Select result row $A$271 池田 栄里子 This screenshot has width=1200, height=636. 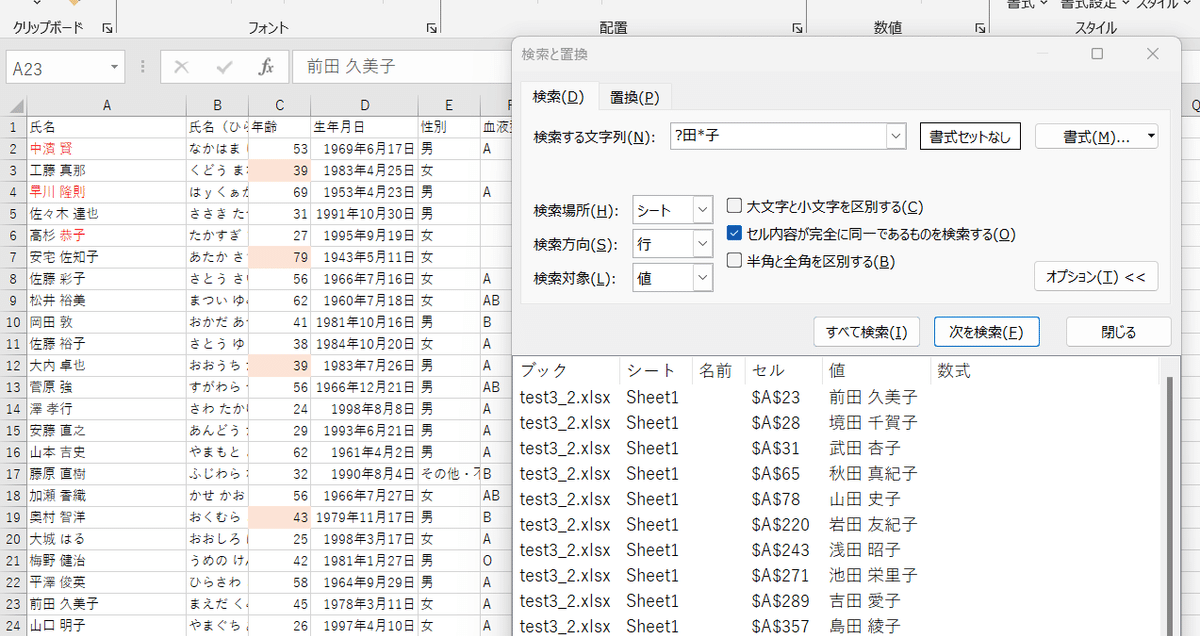[837, 575]
